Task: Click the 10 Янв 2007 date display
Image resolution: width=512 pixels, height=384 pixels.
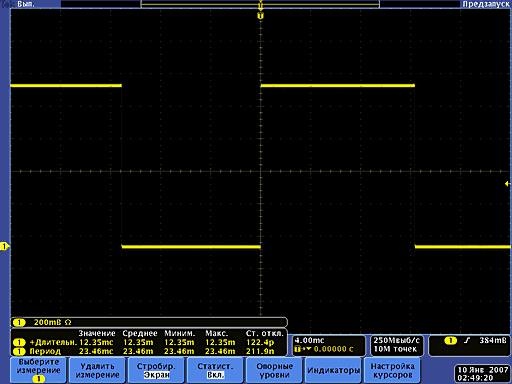Action: (483, 370)
